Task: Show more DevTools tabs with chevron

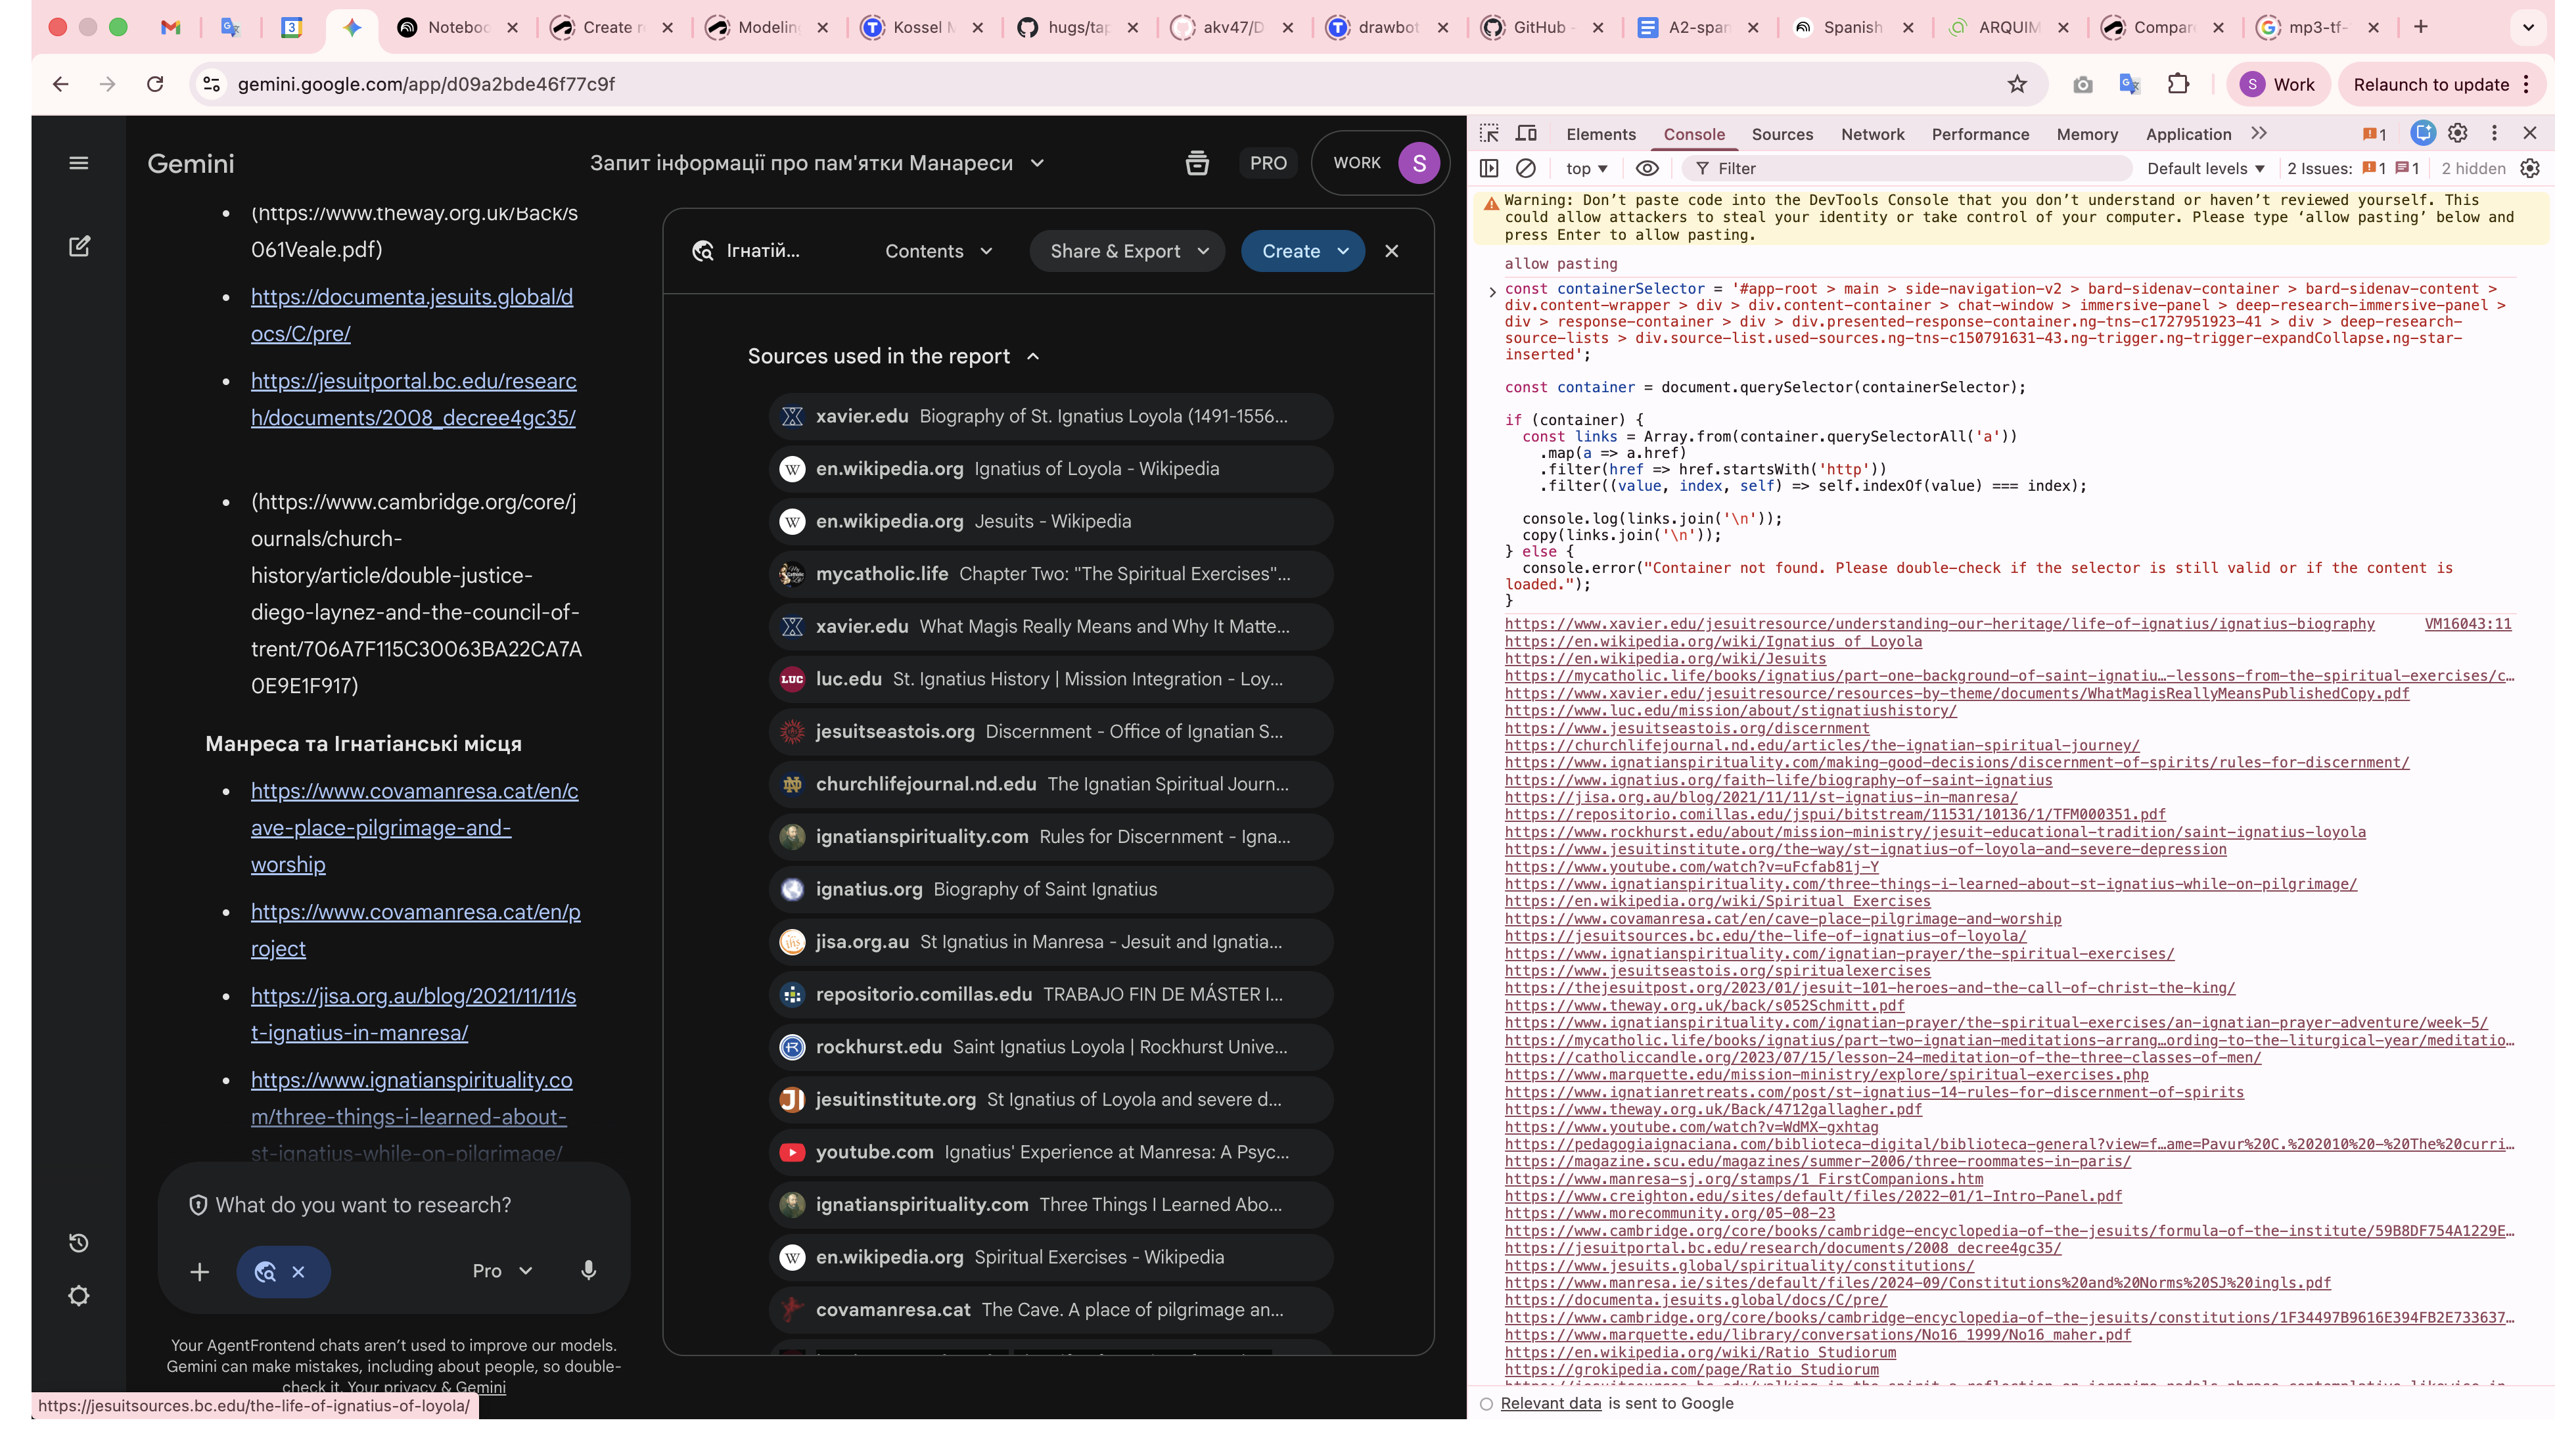Action: click(x=2259, y=133)
